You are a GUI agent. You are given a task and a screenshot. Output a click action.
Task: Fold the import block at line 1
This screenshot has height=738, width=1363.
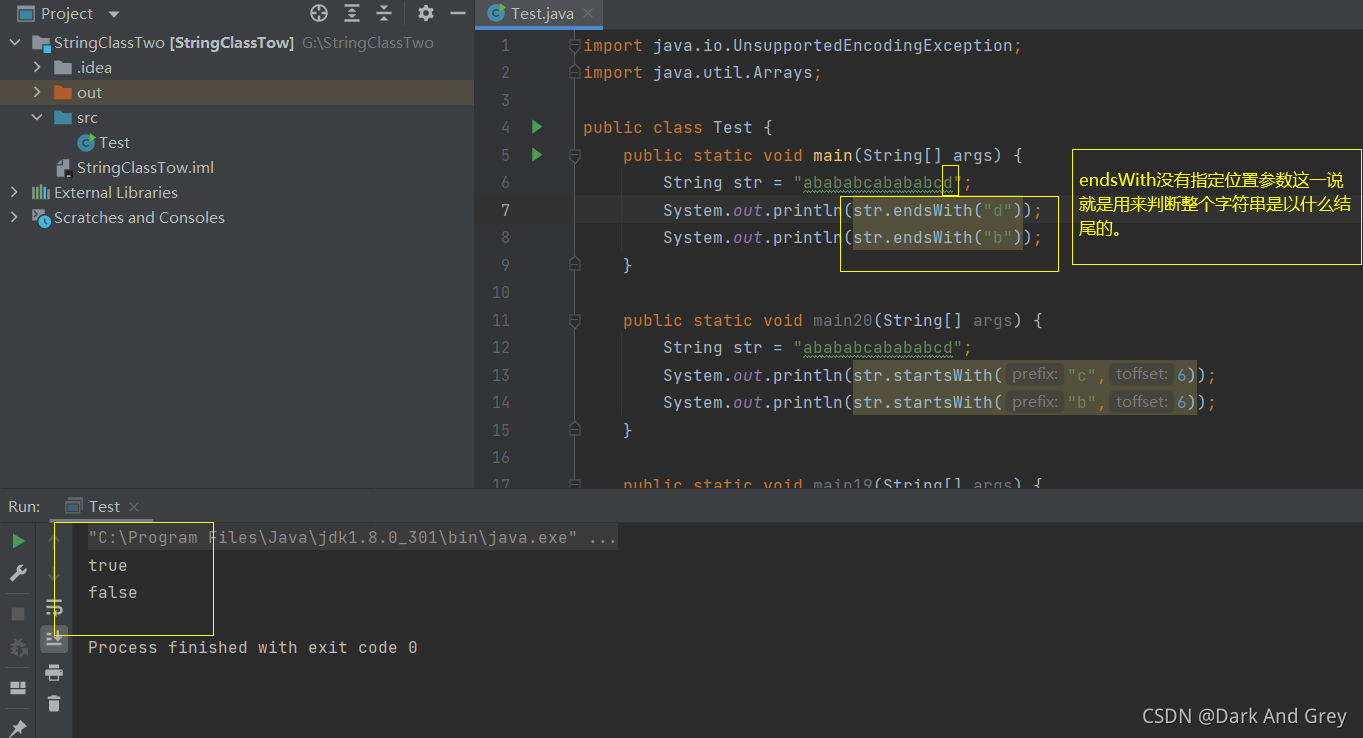pyautogui.click(x=574, y=46)
